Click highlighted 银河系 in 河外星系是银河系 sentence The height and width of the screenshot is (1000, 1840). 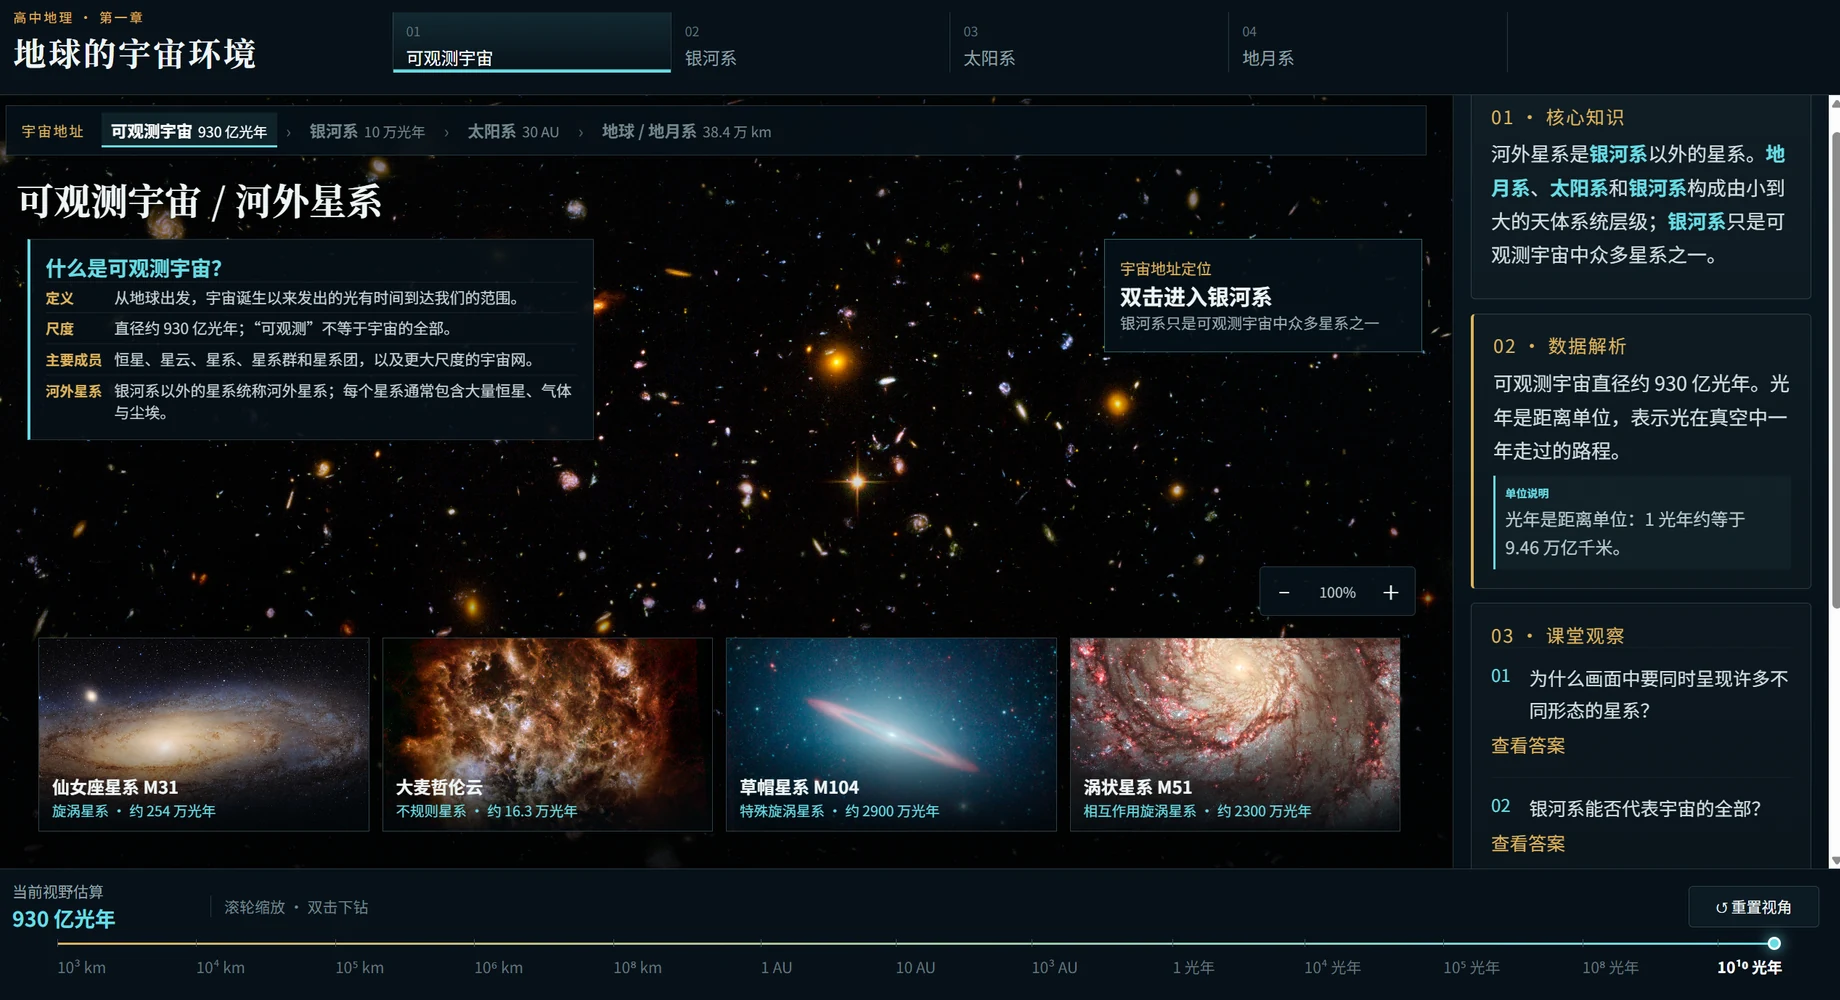pyautogui.click(x=1617, y=154)
